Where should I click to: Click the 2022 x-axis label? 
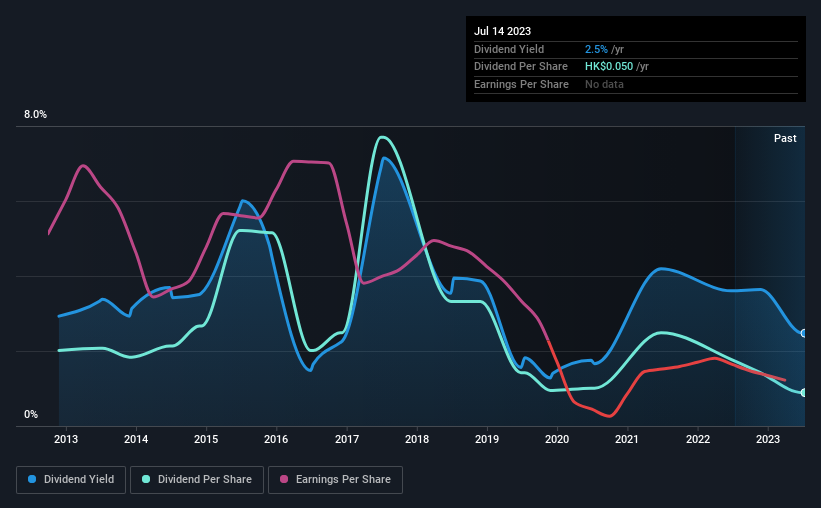pos(698,439)
